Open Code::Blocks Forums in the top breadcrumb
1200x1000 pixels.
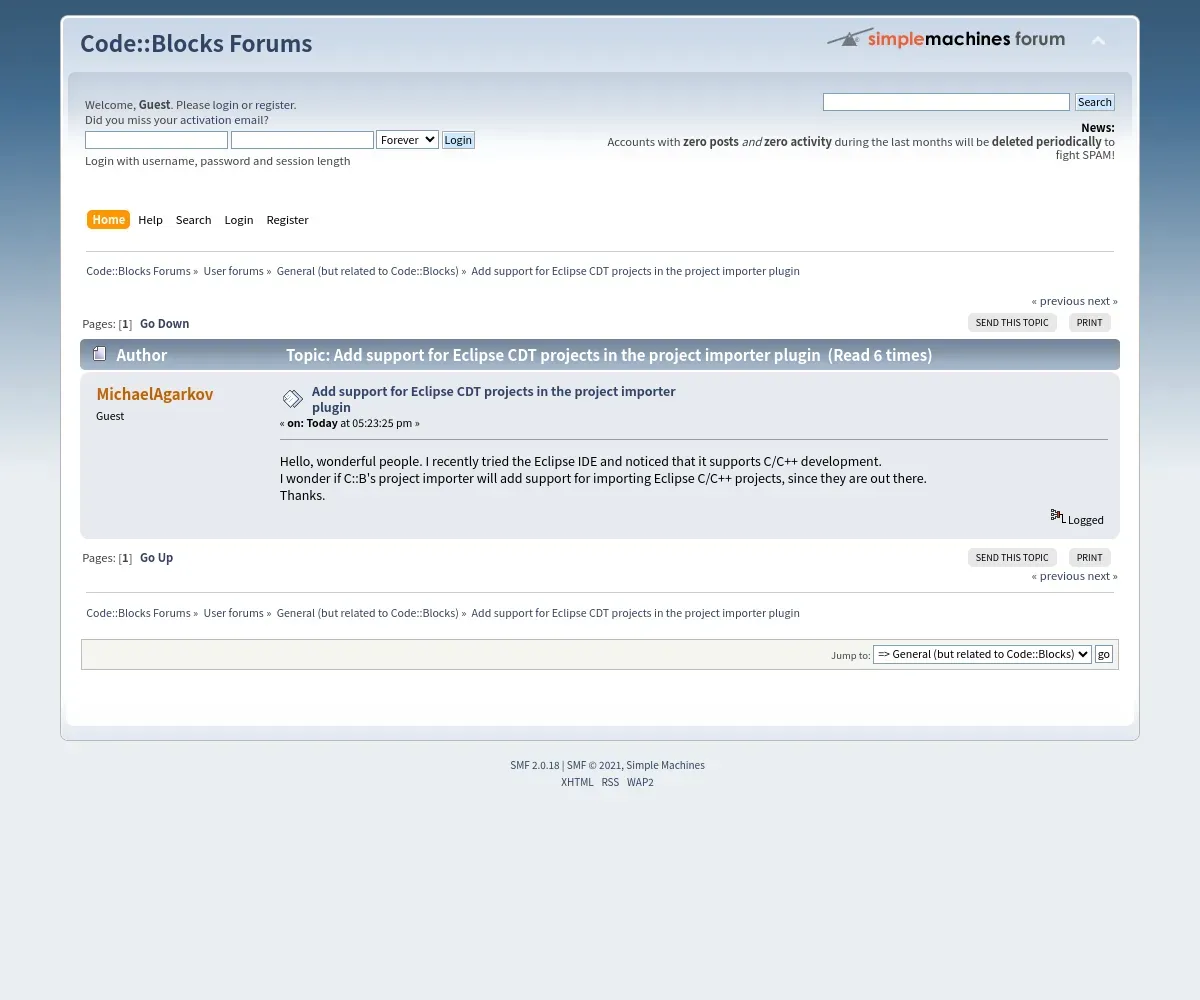coord(138,271)
